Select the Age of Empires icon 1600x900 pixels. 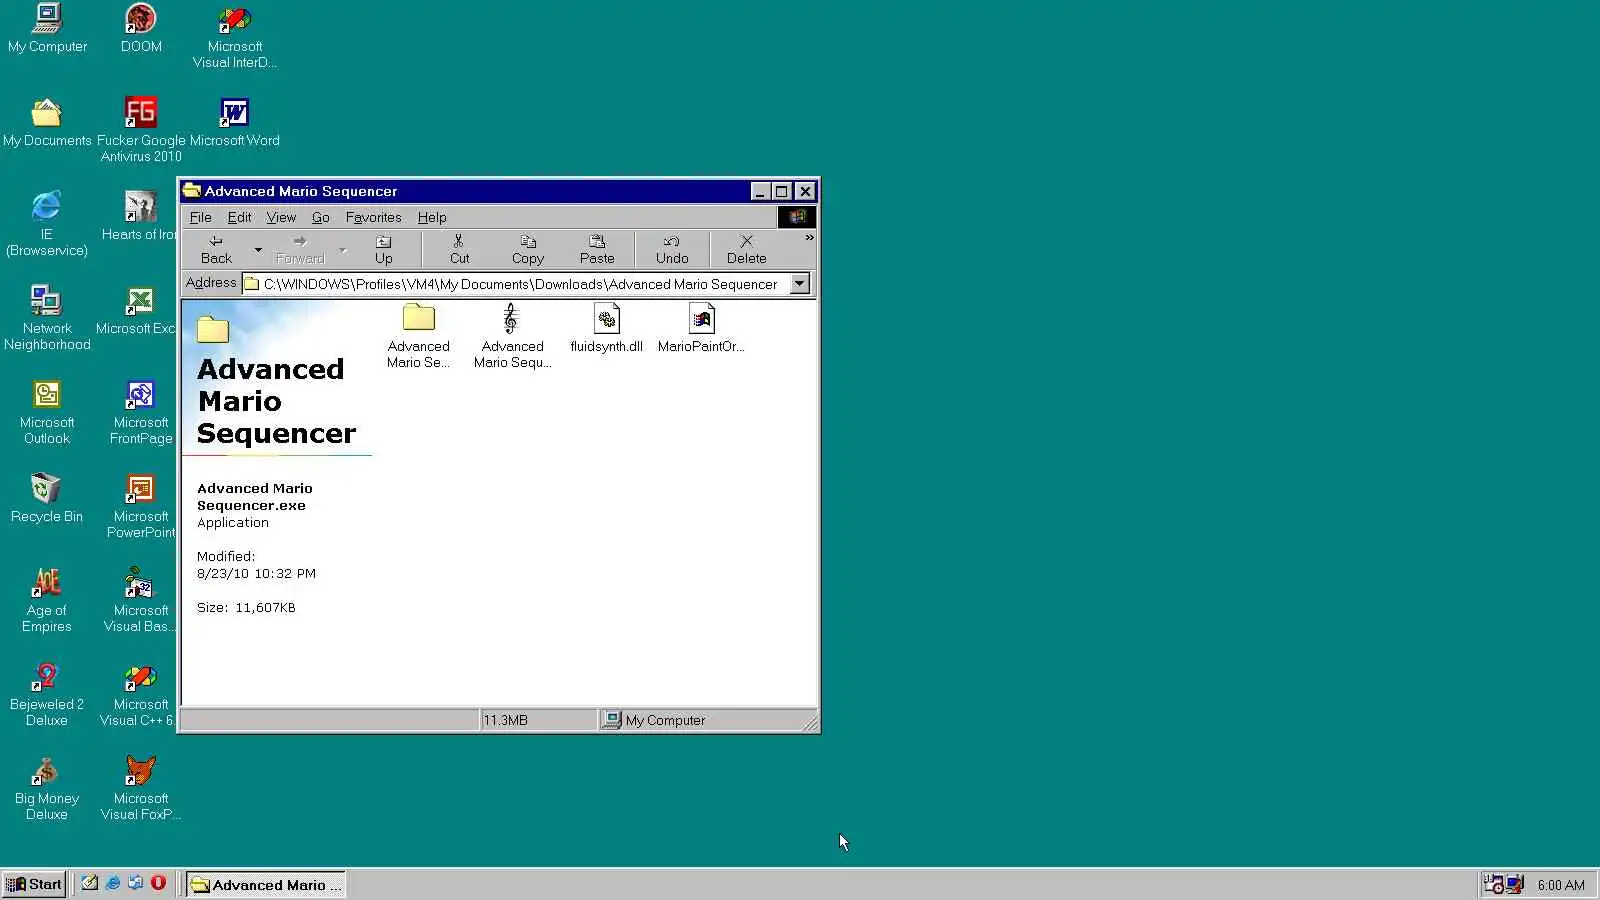click(47, 600)
